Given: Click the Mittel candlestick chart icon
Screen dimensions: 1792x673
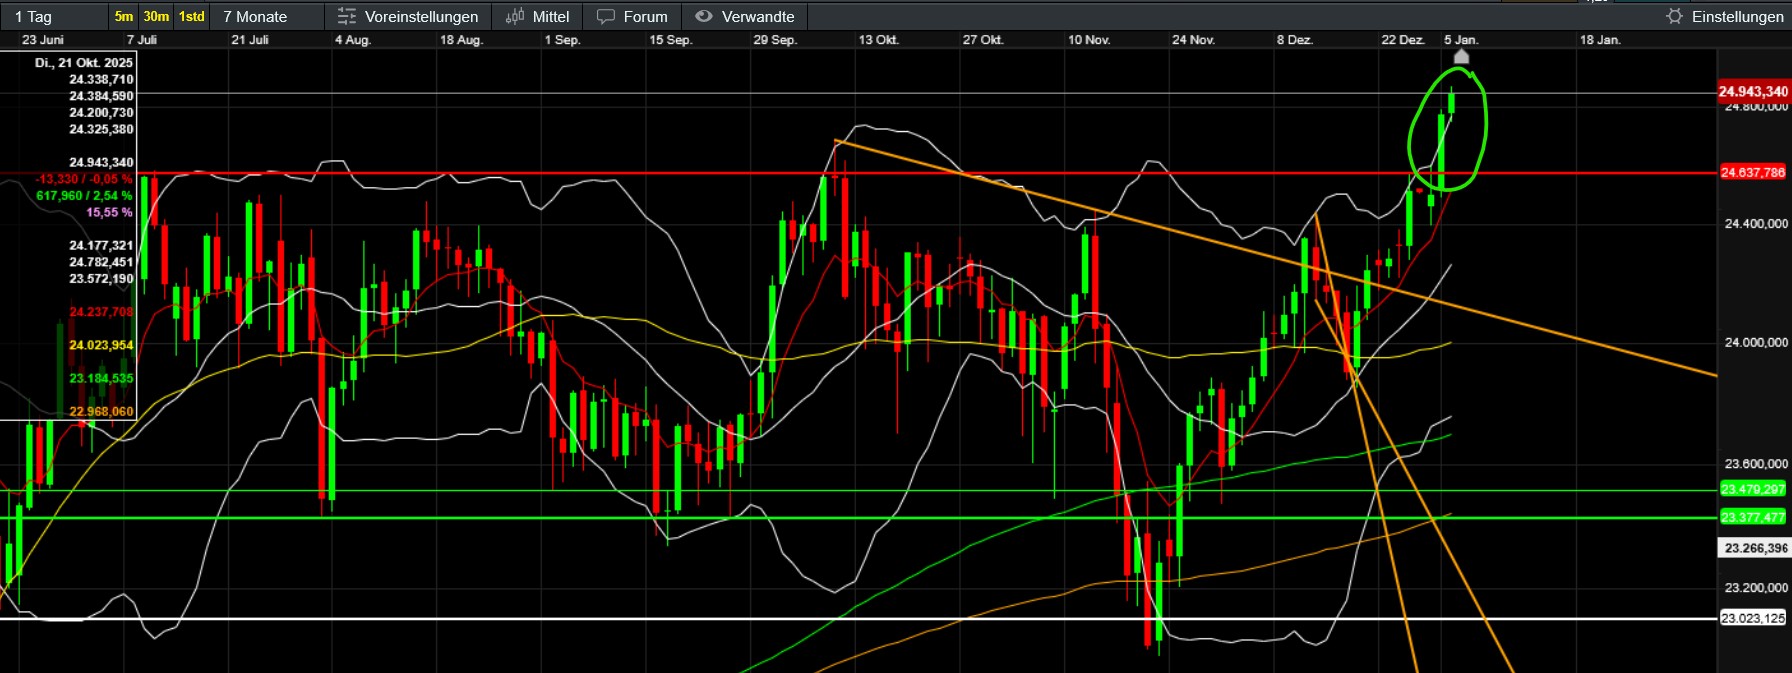Looking at the screenshot, I should (x=515, y=16).
